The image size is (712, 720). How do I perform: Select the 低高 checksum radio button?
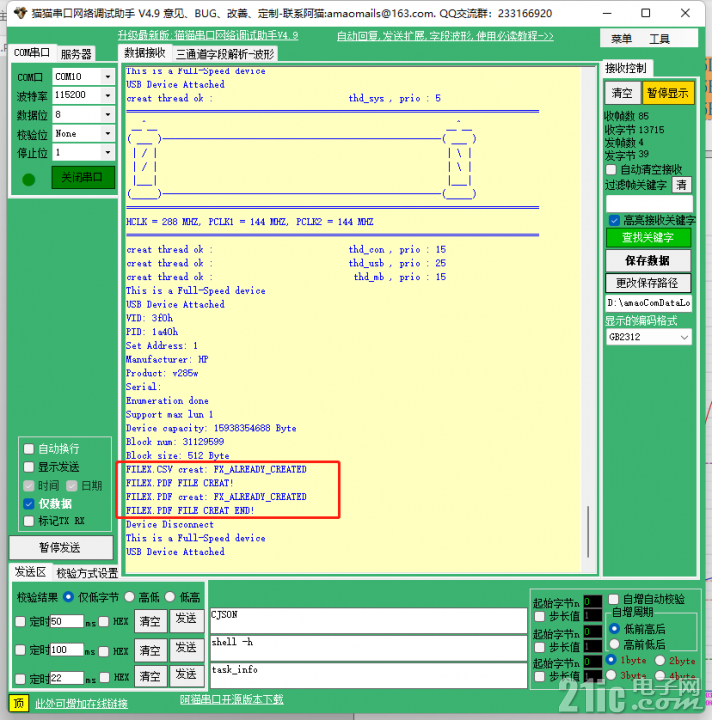point(170,597)
